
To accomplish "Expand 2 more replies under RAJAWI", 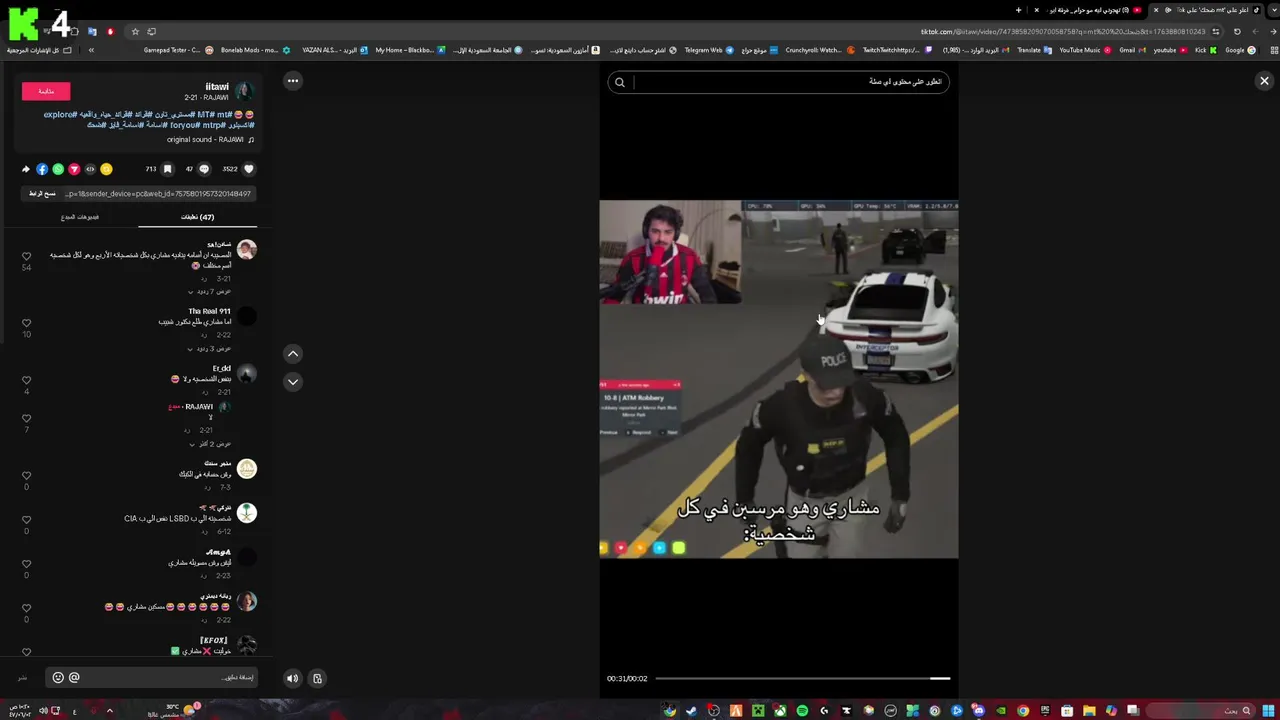I will click(x=210, y=443).
